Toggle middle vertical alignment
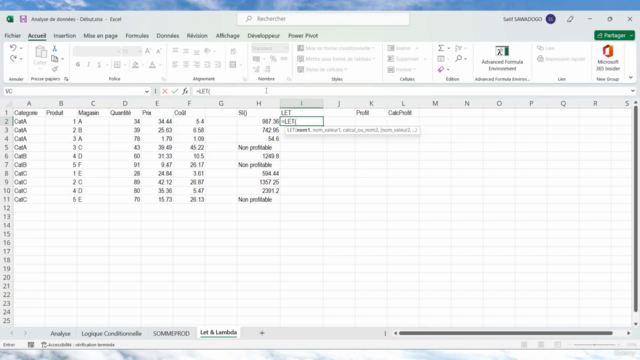 [x=186, y=51]
